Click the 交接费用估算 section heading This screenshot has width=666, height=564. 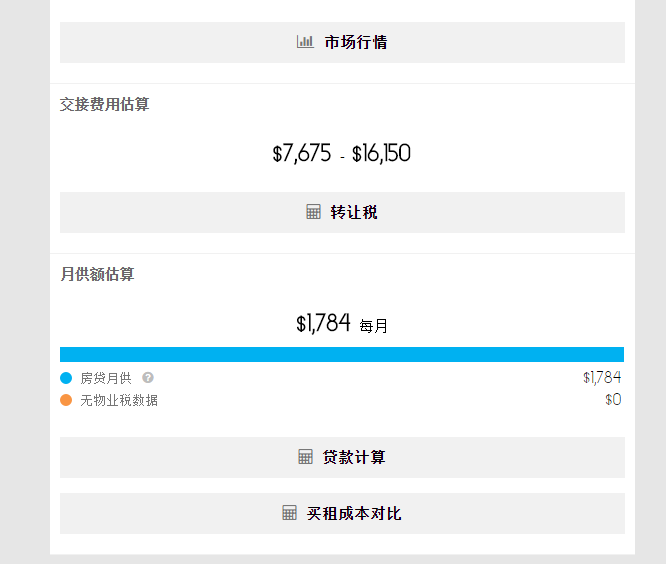click(x=105, y=104)
